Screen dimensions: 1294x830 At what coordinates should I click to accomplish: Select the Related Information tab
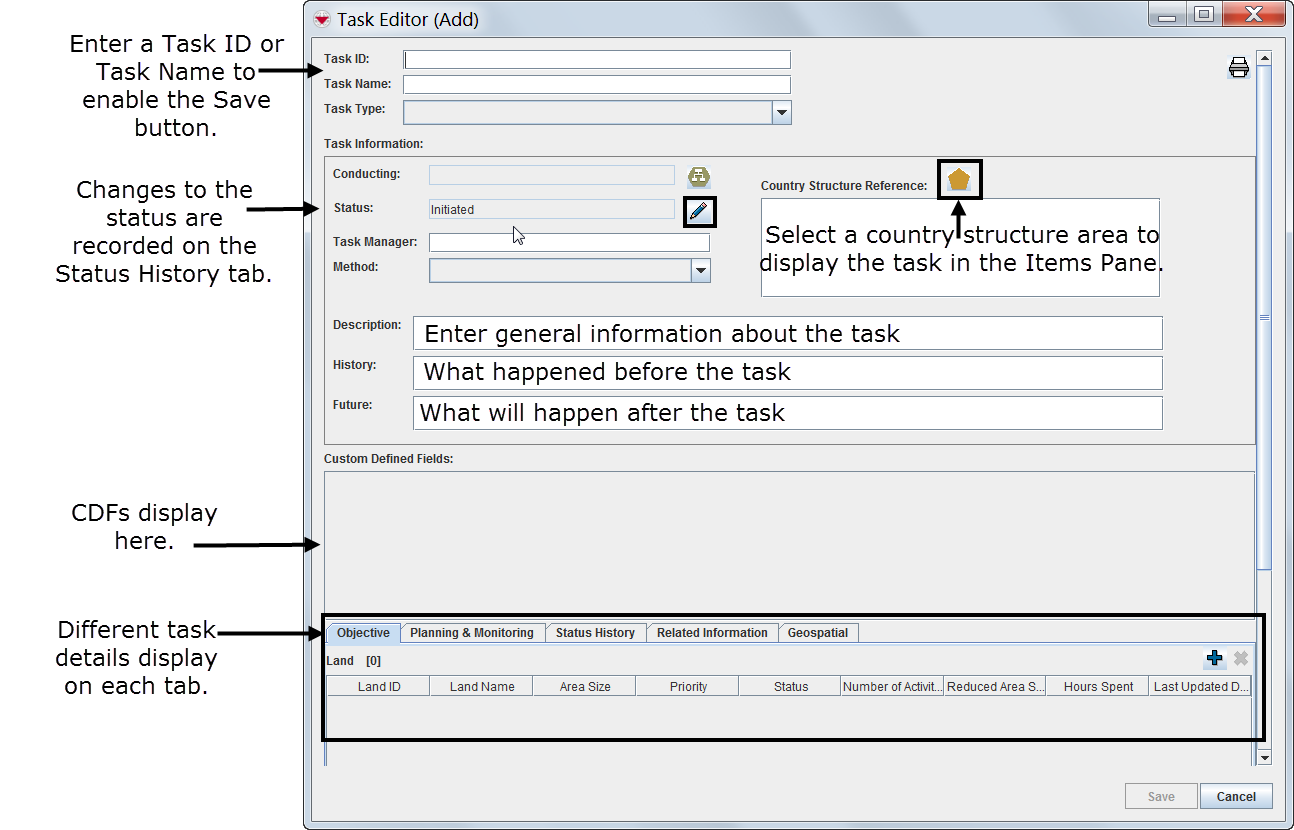(x=712, y=633)
